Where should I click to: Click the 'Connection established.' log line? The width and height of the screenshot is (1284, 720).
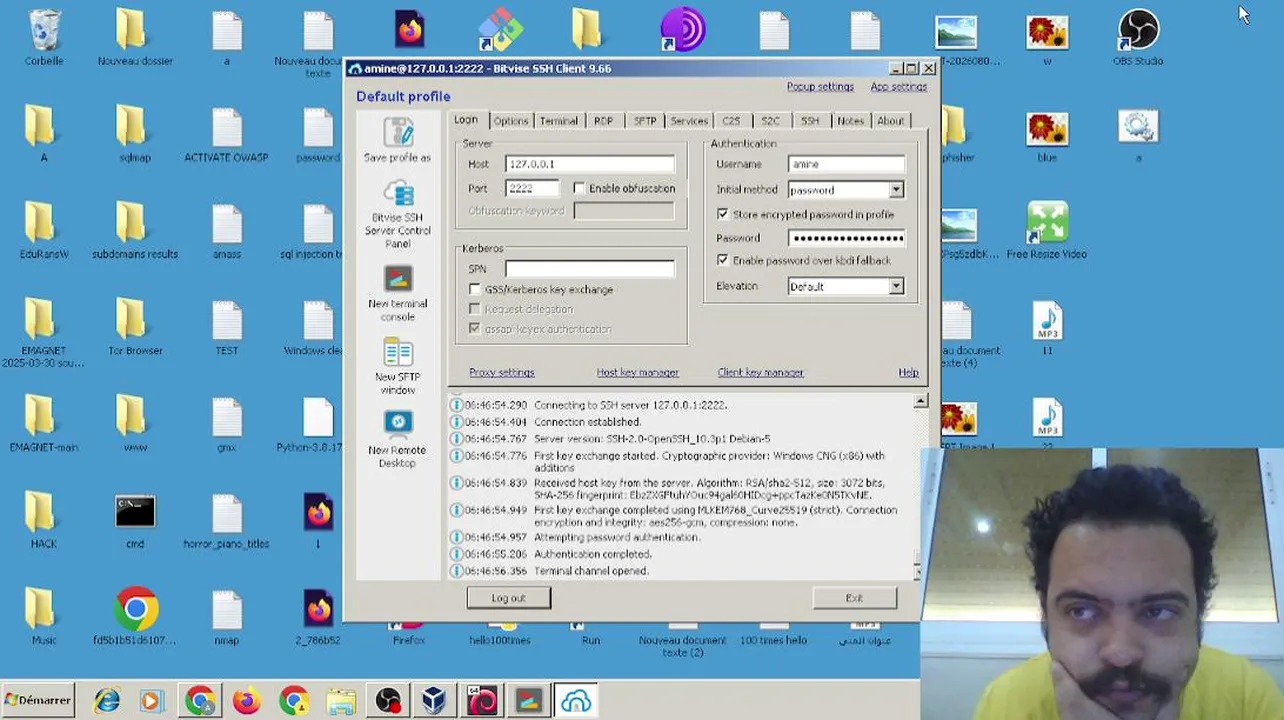coord(588,422)
